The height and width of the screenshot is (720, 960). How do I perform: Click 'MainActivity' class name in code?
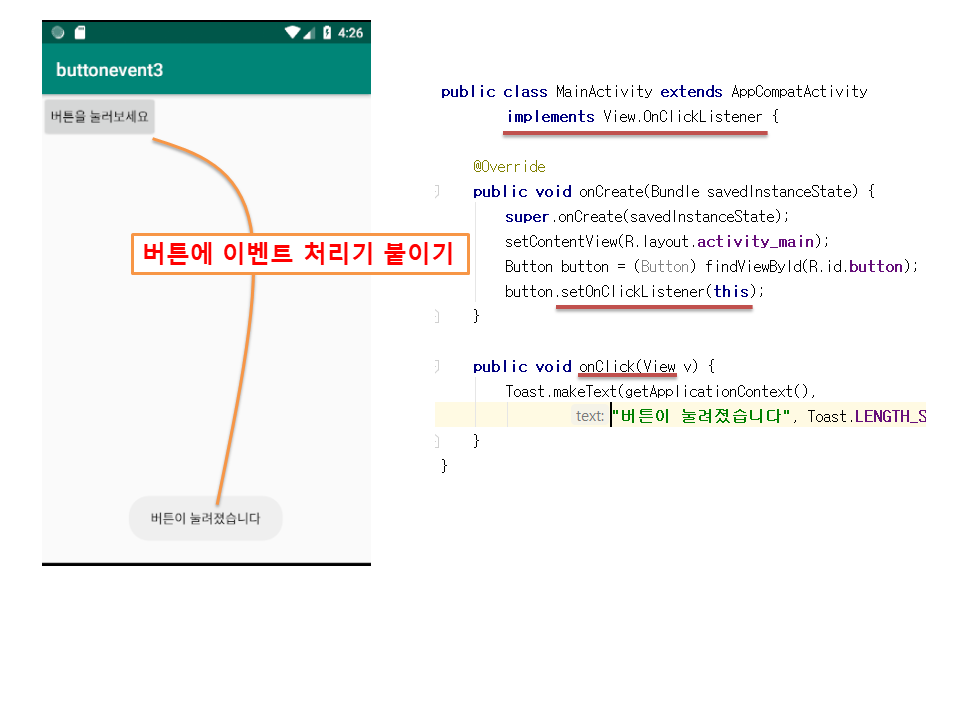tap(604, 92)
